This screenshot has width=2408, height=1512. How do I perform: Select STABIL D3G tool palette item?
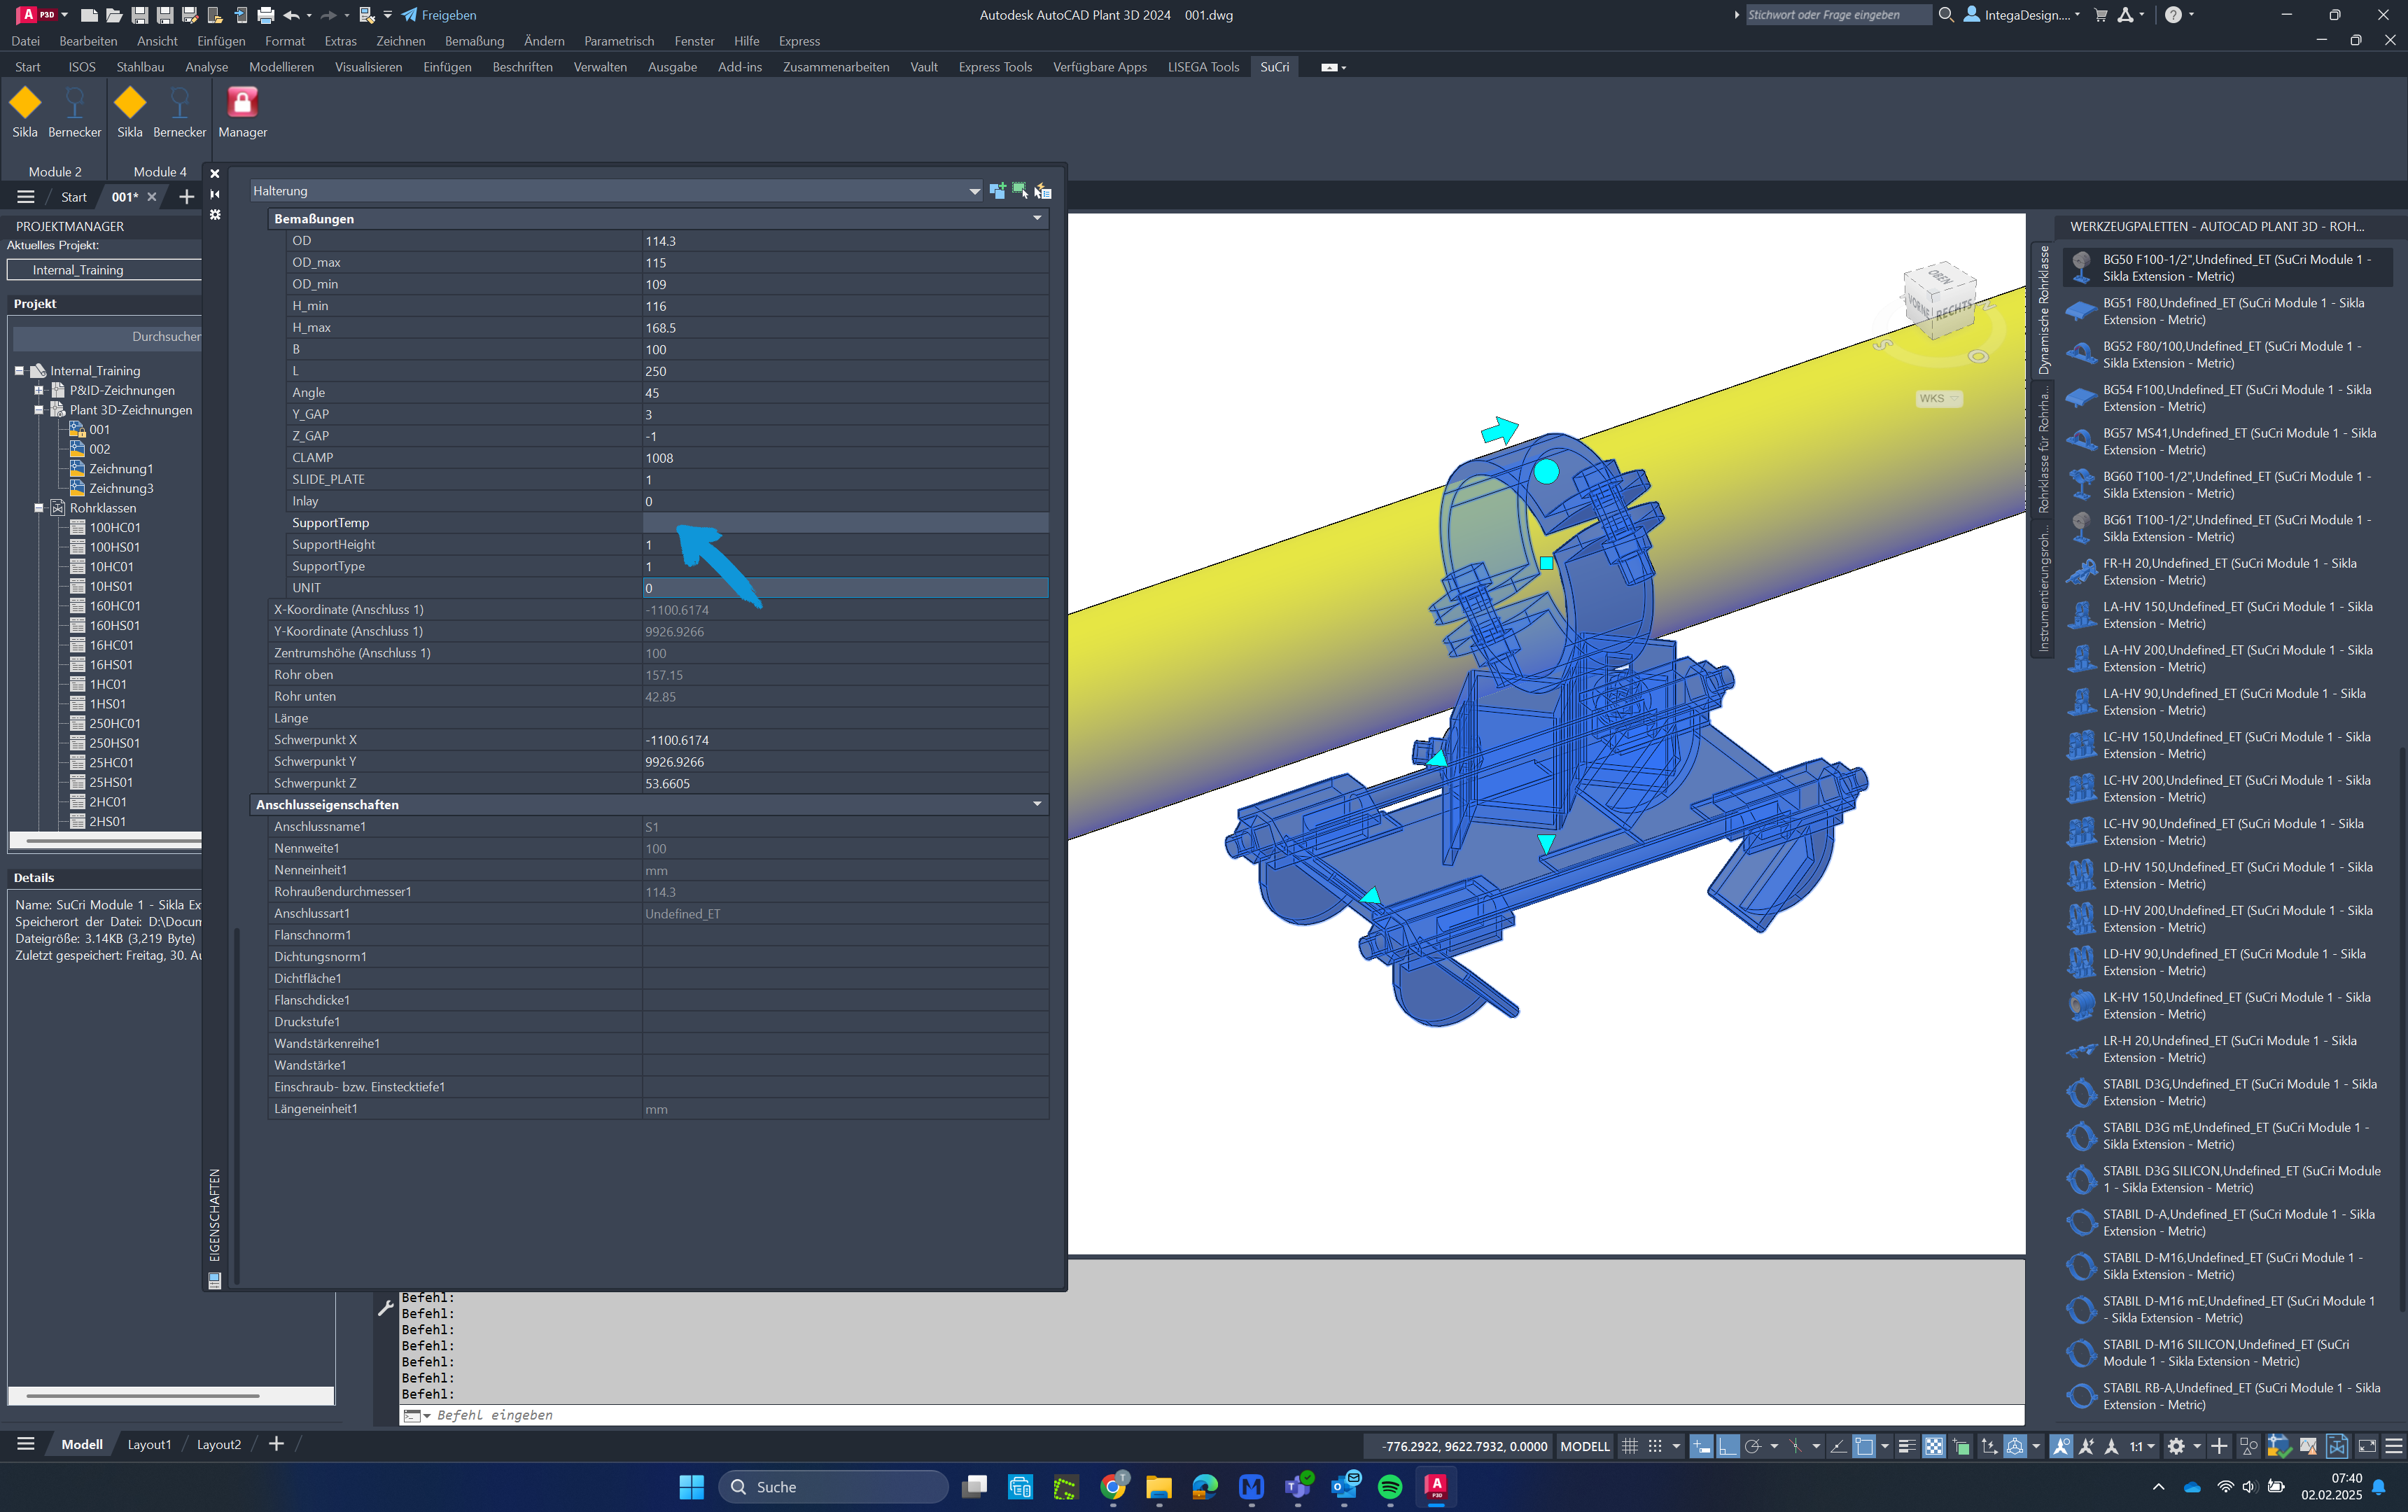click(x=2228, y=1093)
